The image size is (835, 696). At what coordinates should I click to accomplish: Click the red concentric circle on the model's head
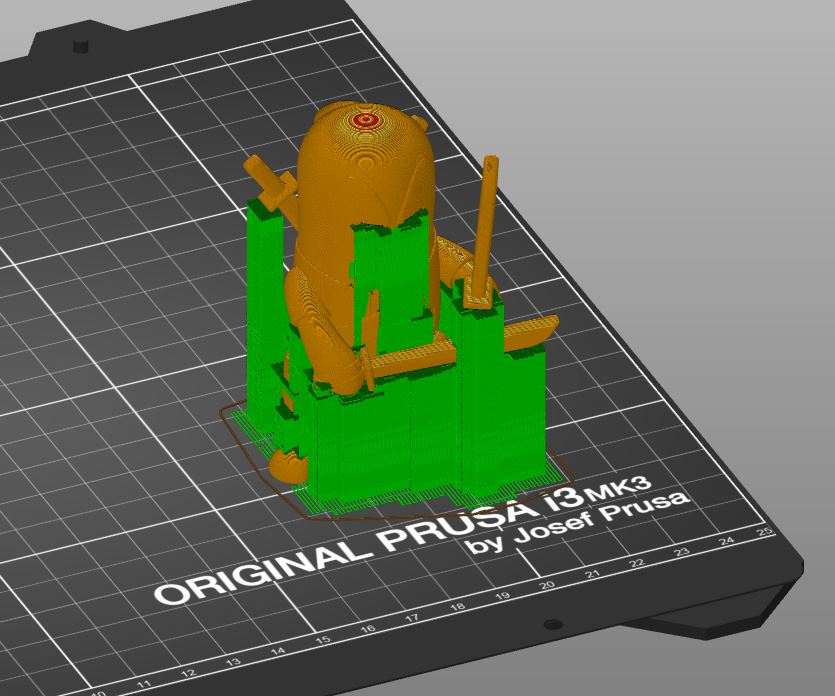tap(366, 120)
